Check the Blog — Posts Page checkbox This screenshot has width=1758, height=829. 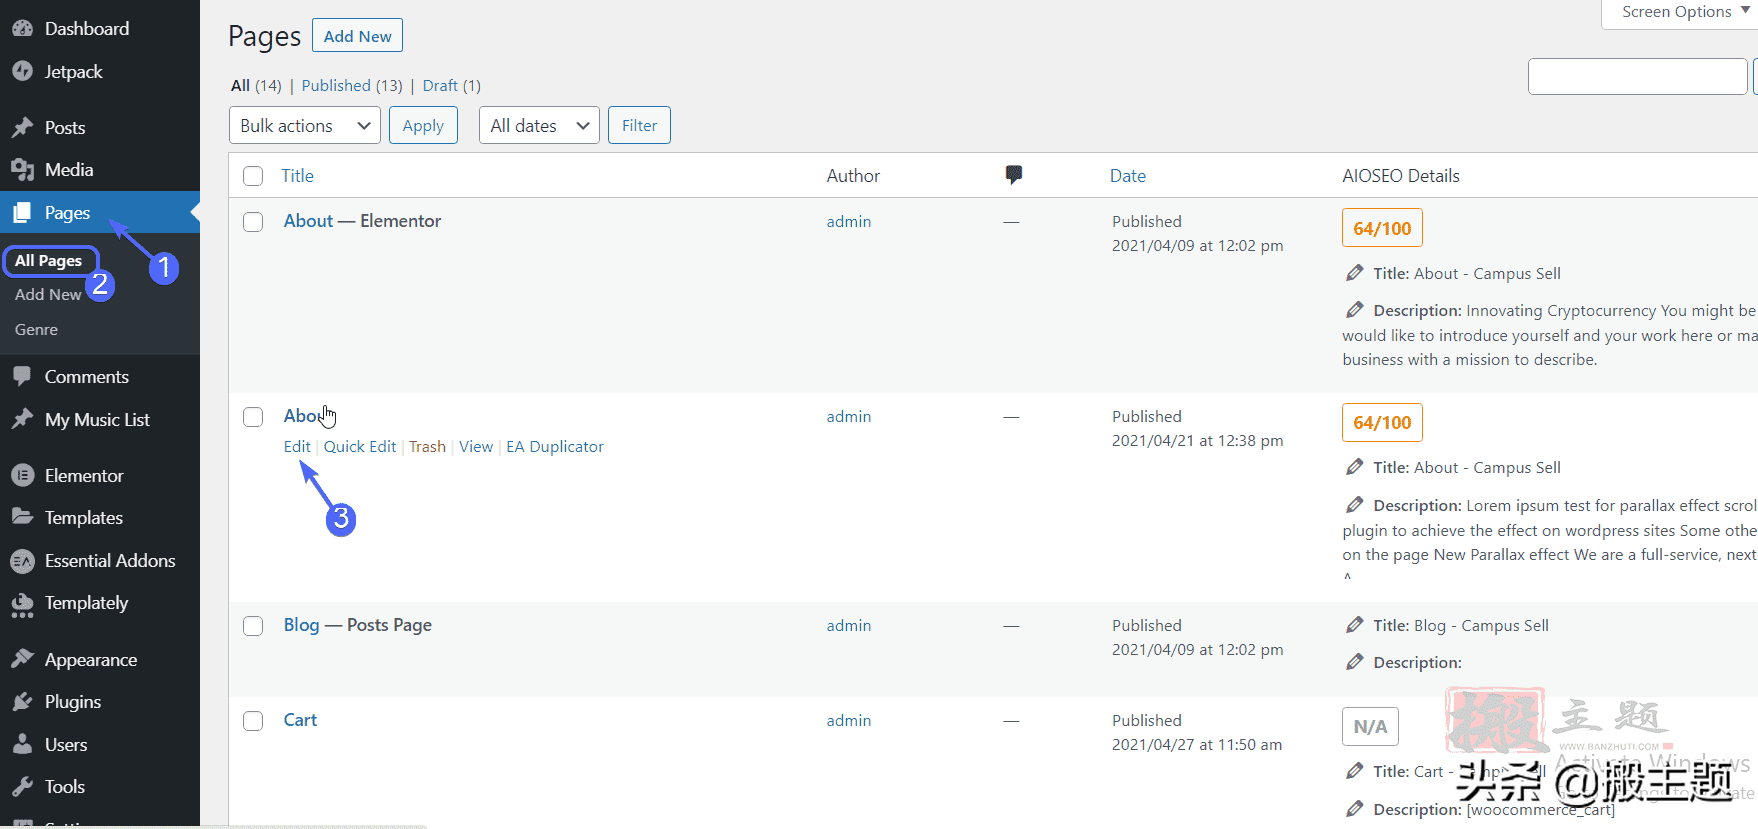tap(253, 626)
